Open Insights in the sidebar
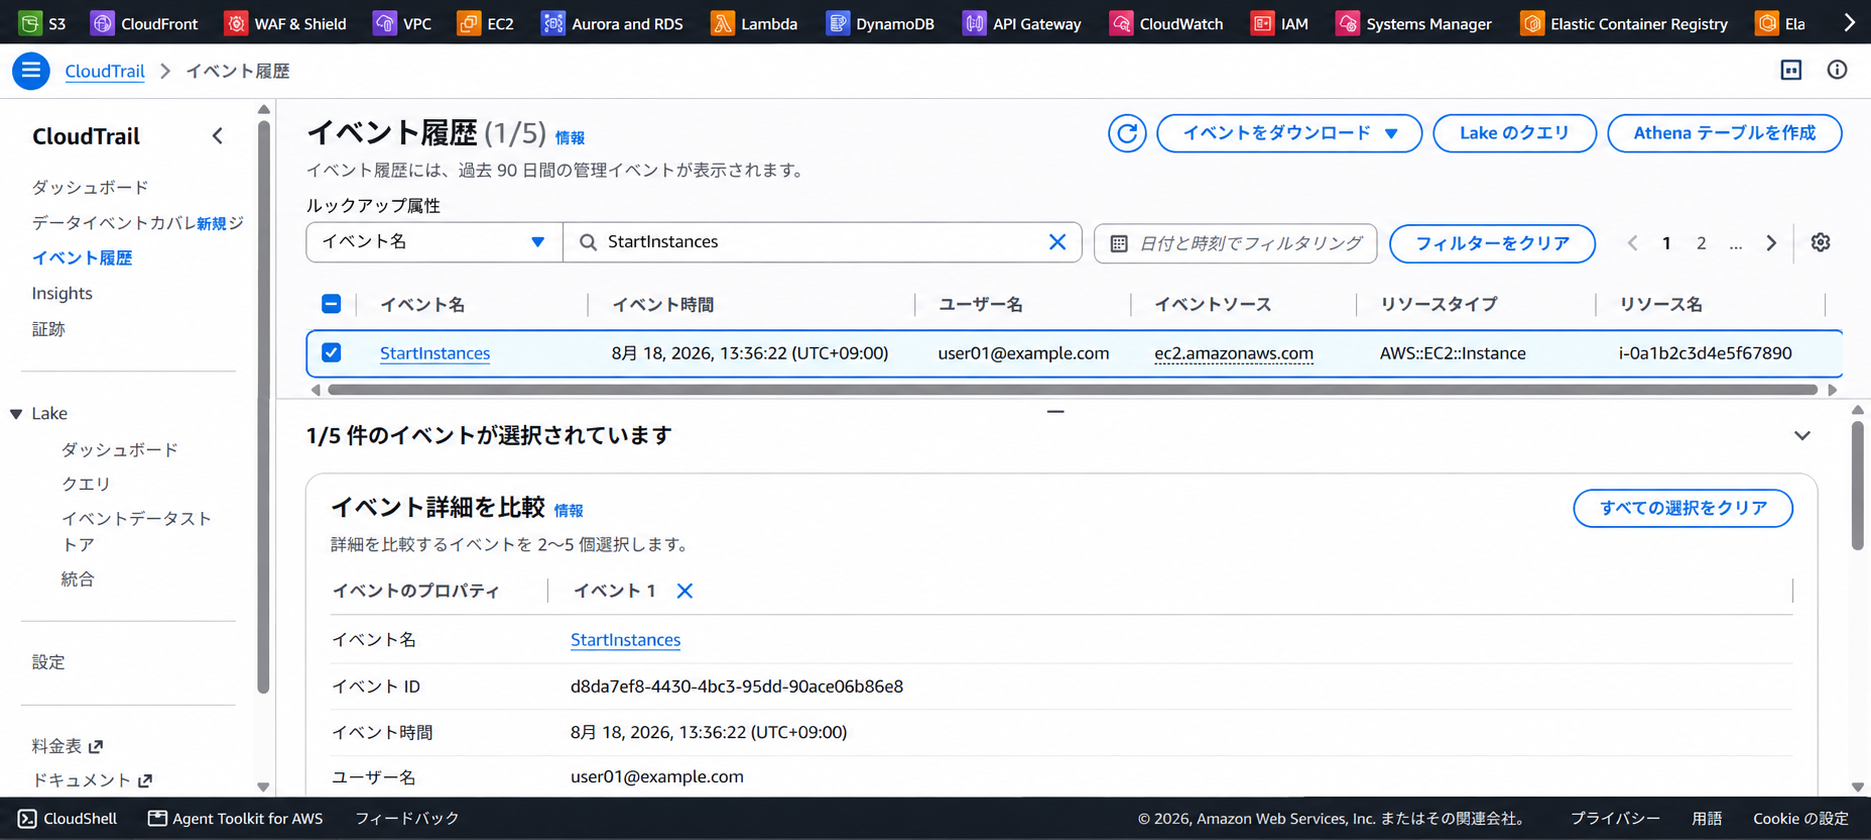Image resolution: width=1871 pixels, height=840 pixels. [62, 293]
